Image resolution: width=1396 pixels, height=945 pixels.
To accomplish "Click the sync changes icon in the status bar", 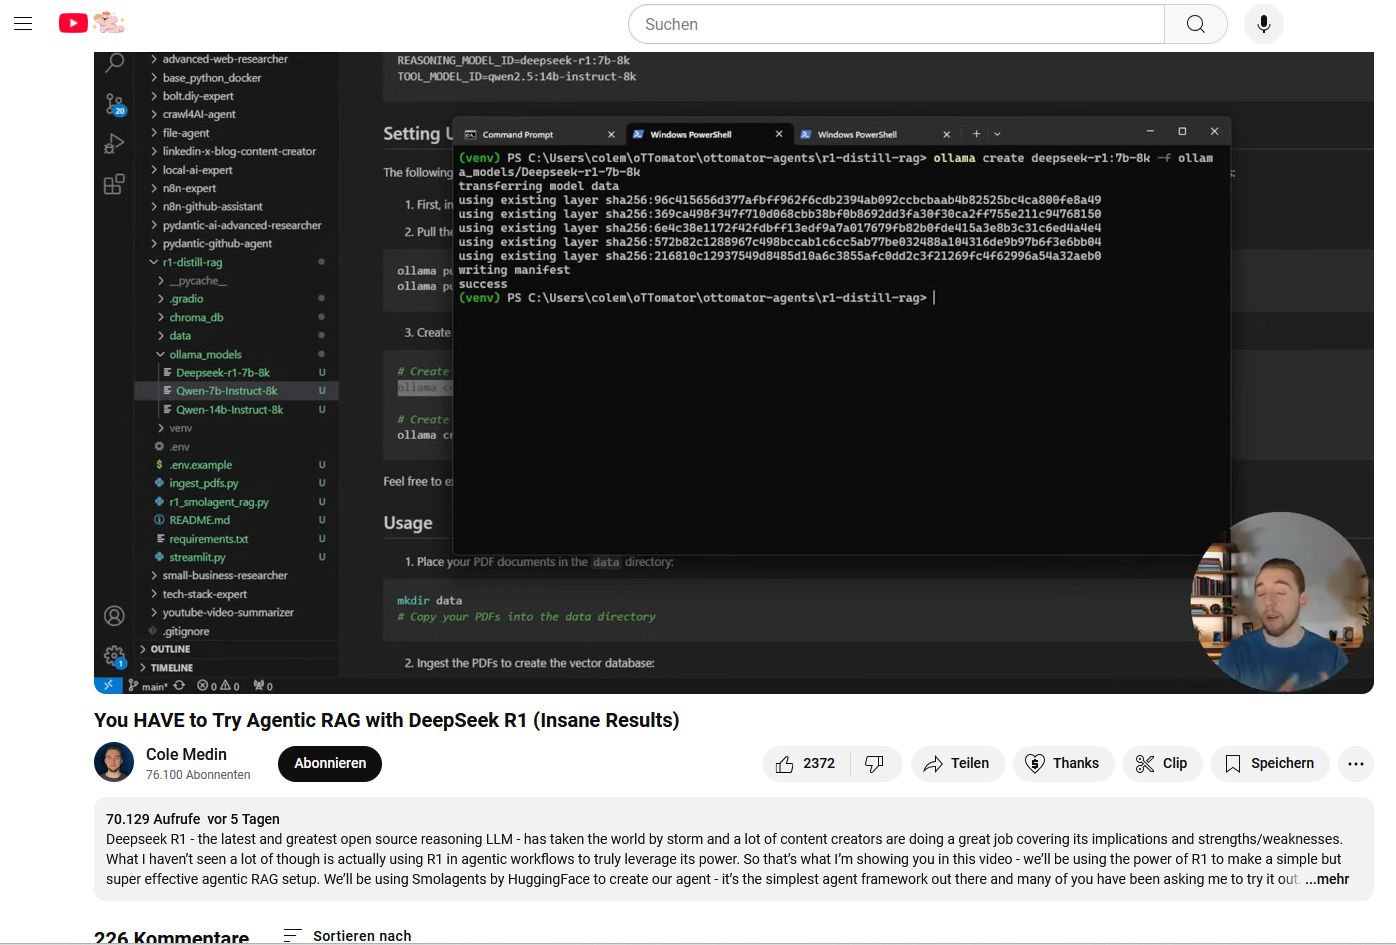I will tap(179, 686).
